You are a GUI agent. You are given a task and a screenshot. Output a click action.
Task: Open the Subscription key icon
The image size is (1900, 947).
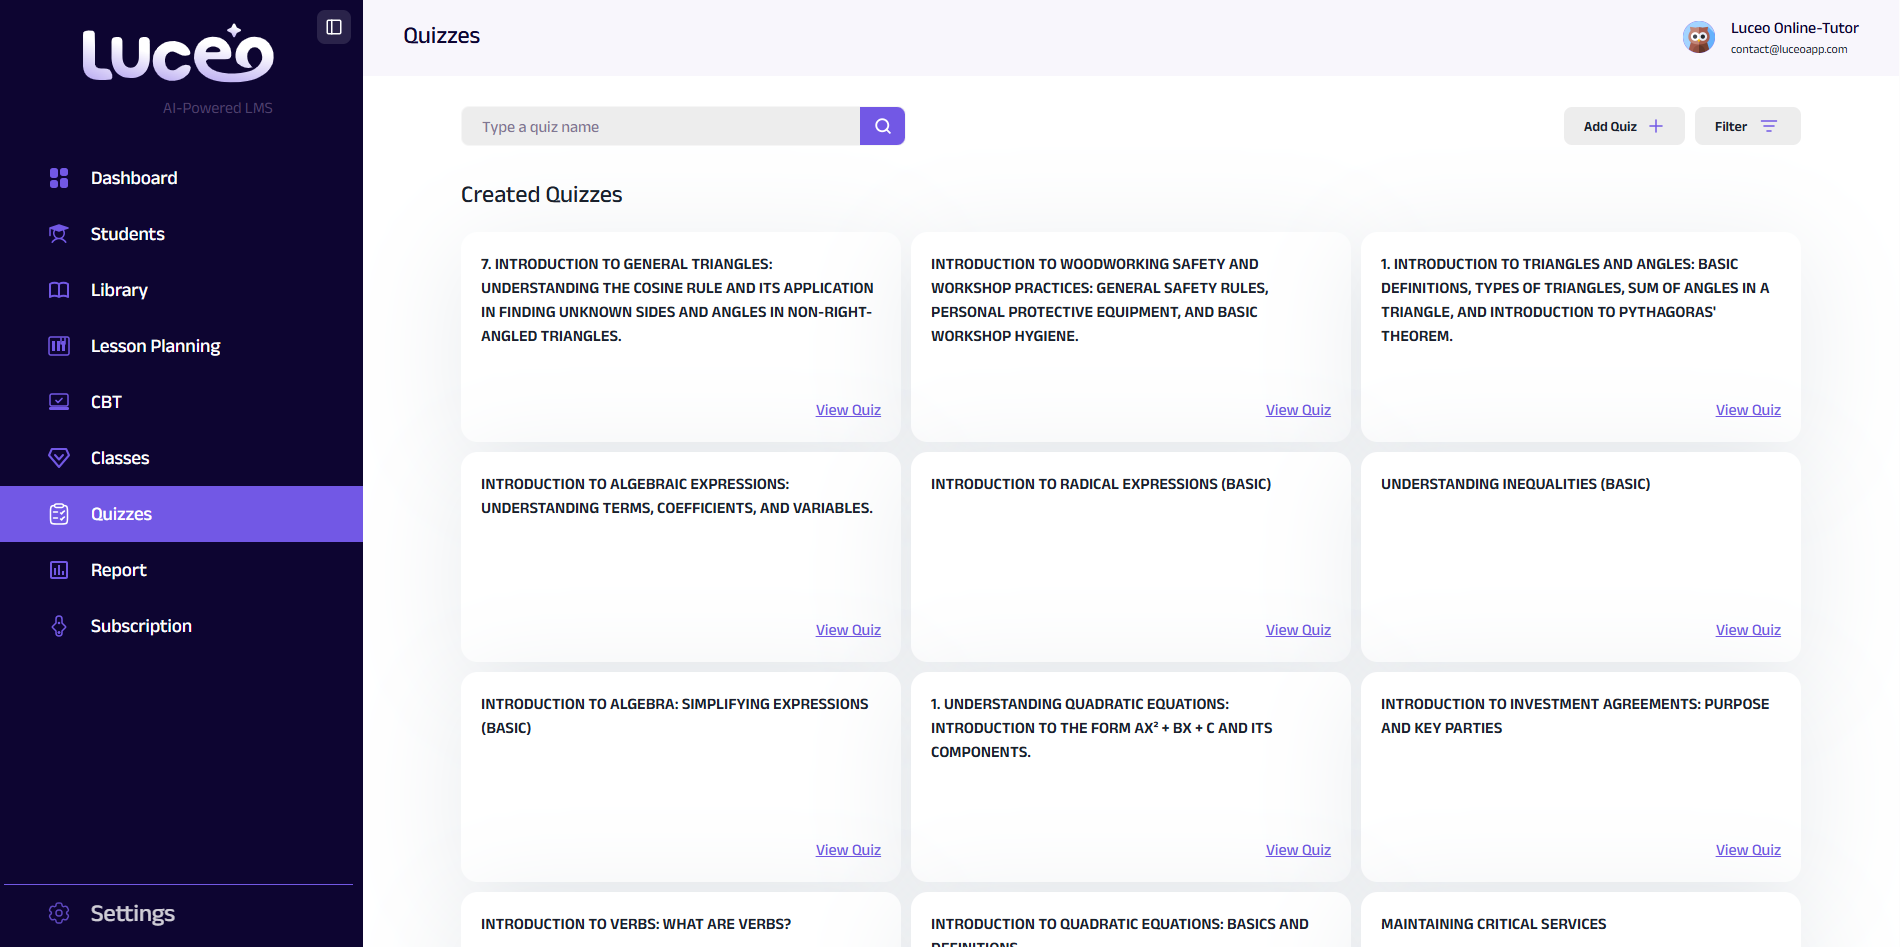pyautogui.click(x=59, y=625)
